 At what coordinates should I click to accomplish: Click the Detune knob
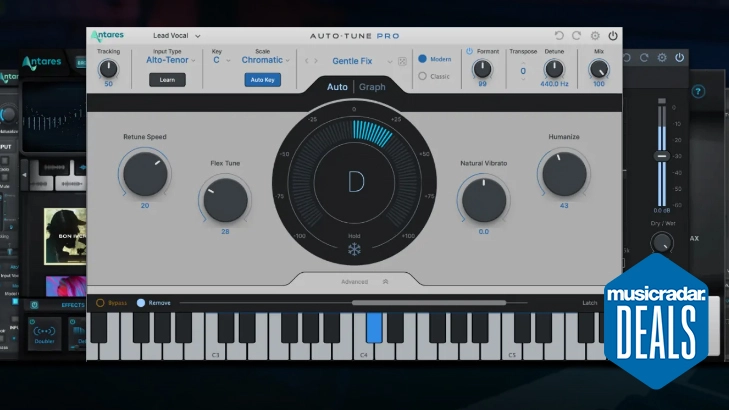pos(554,69)
